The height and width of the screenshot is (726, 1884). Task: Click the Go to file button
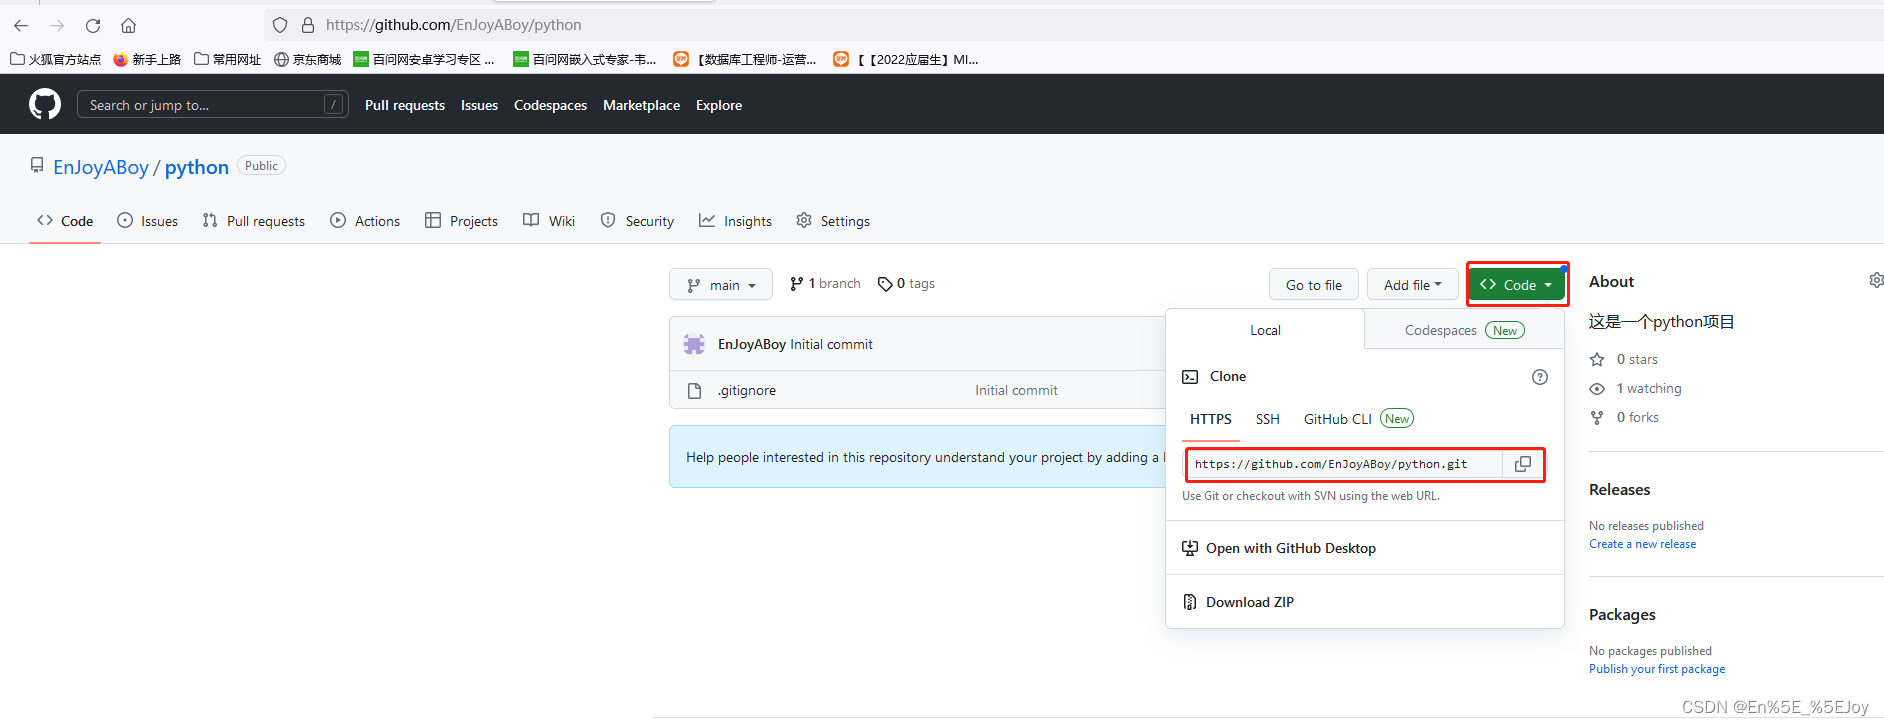(x=1314, y=285)
